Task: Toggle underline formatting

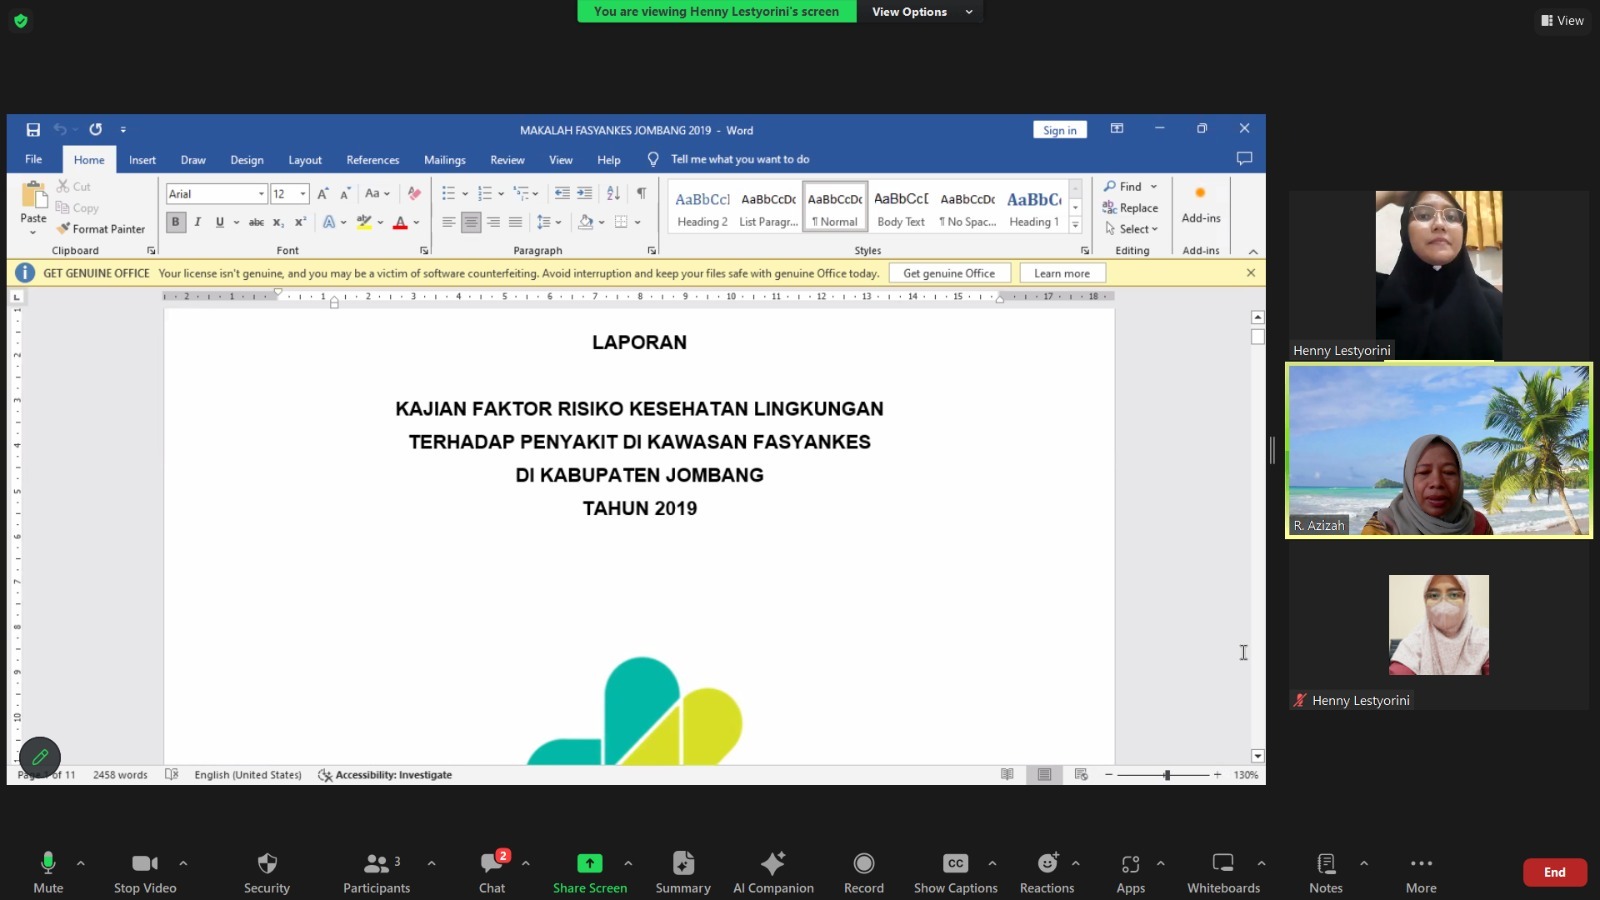Action: click(x=218, y=222)
